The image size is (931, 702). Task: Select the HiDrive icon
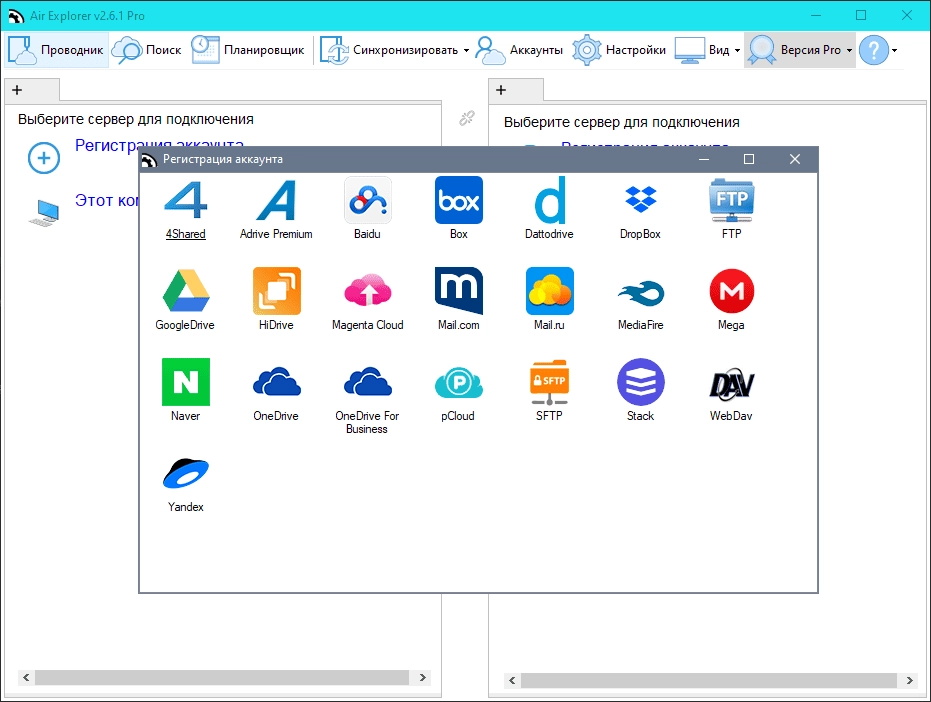coord(276,292)
